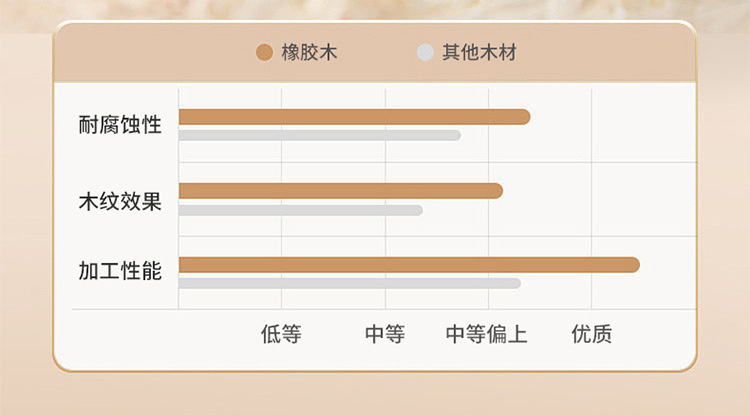Click the 优质 axis label
Screen dimensions: 750x416
(592, 334)
